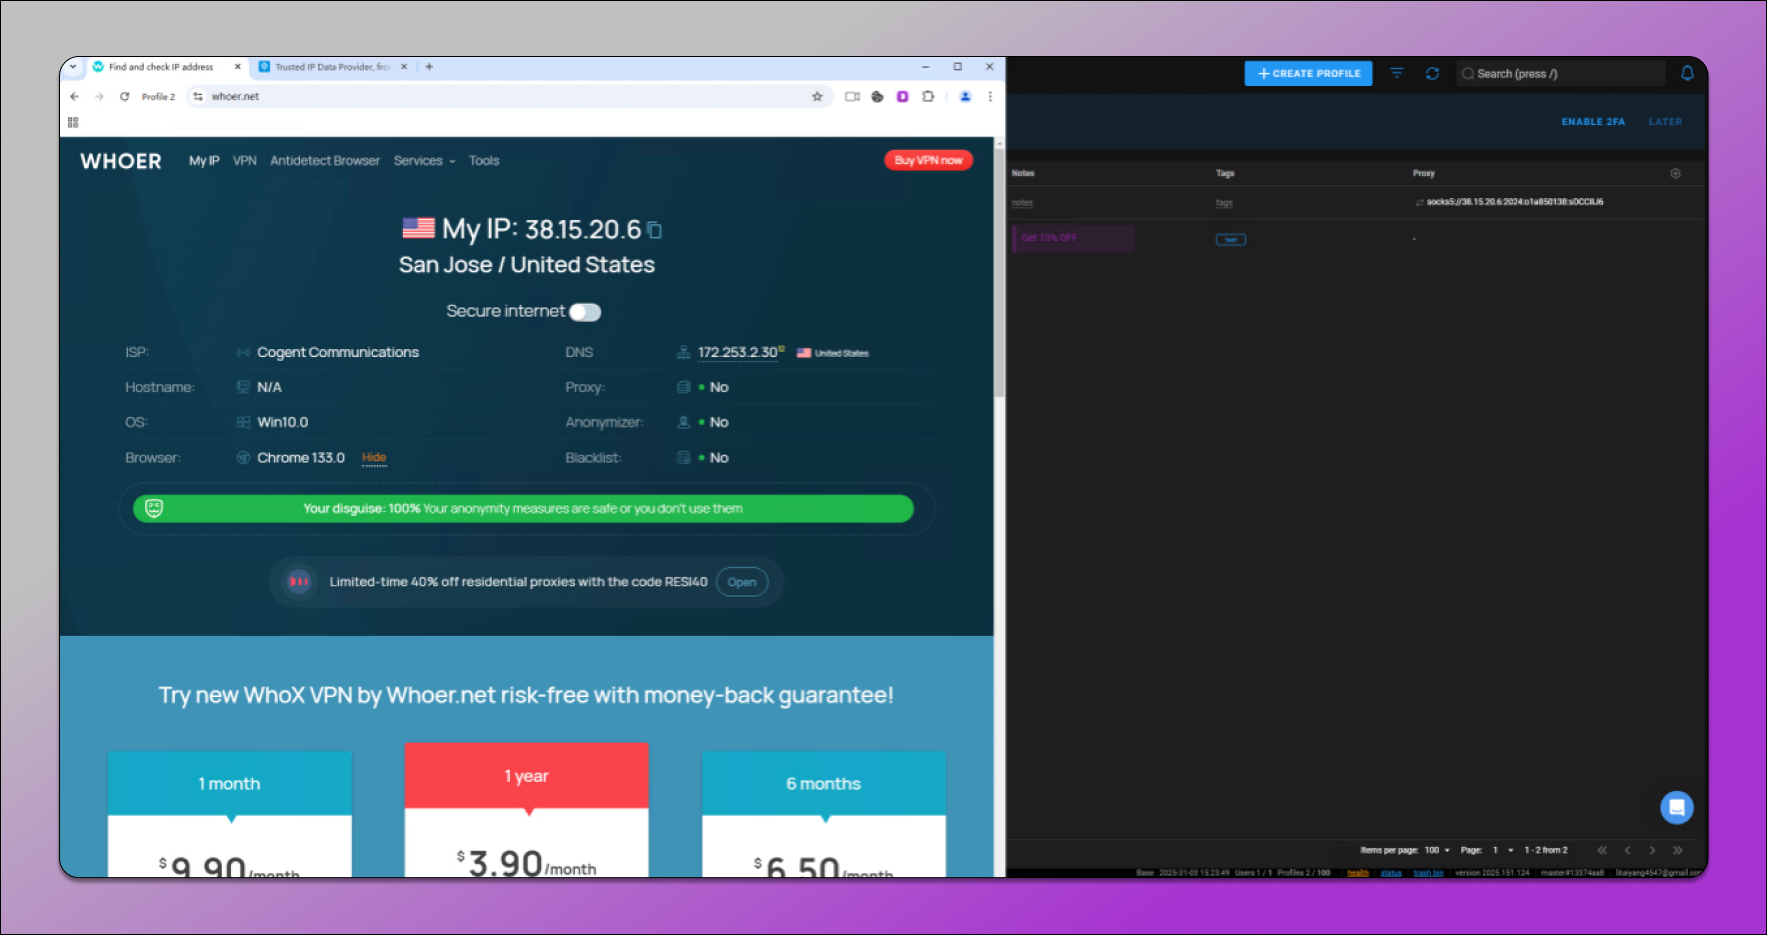This screenshot has height=935, width=1767.
Task: Bookmark this page with the star icon
Action: pos(817,97)
